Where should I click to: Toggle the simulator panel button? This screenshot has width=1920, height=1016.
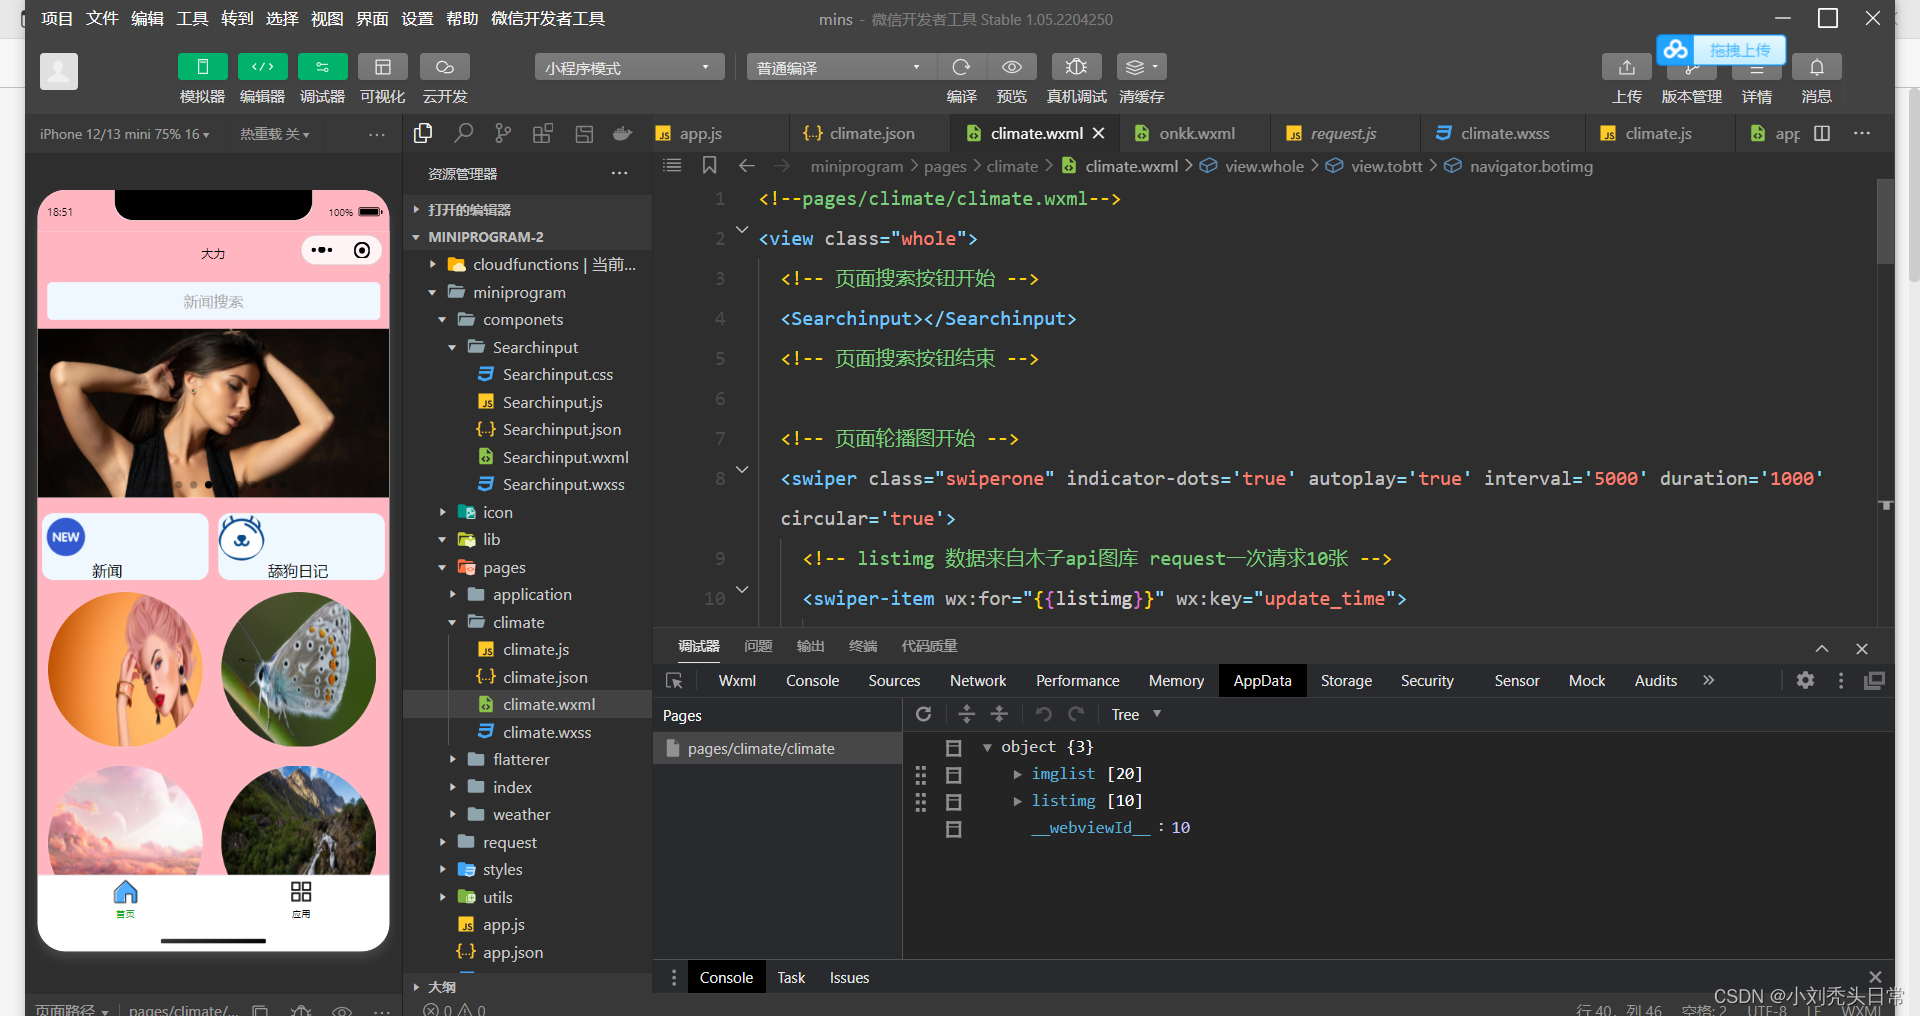pyautogui.click(x=202, y=67)
